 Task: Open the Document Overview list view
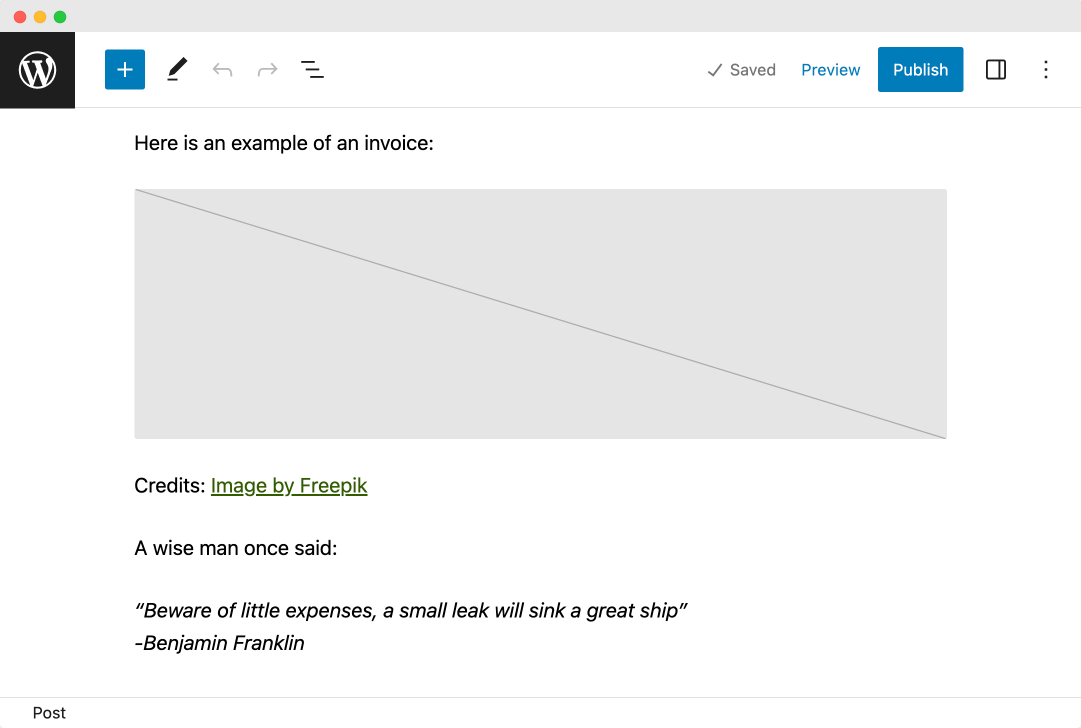point(312,70)
